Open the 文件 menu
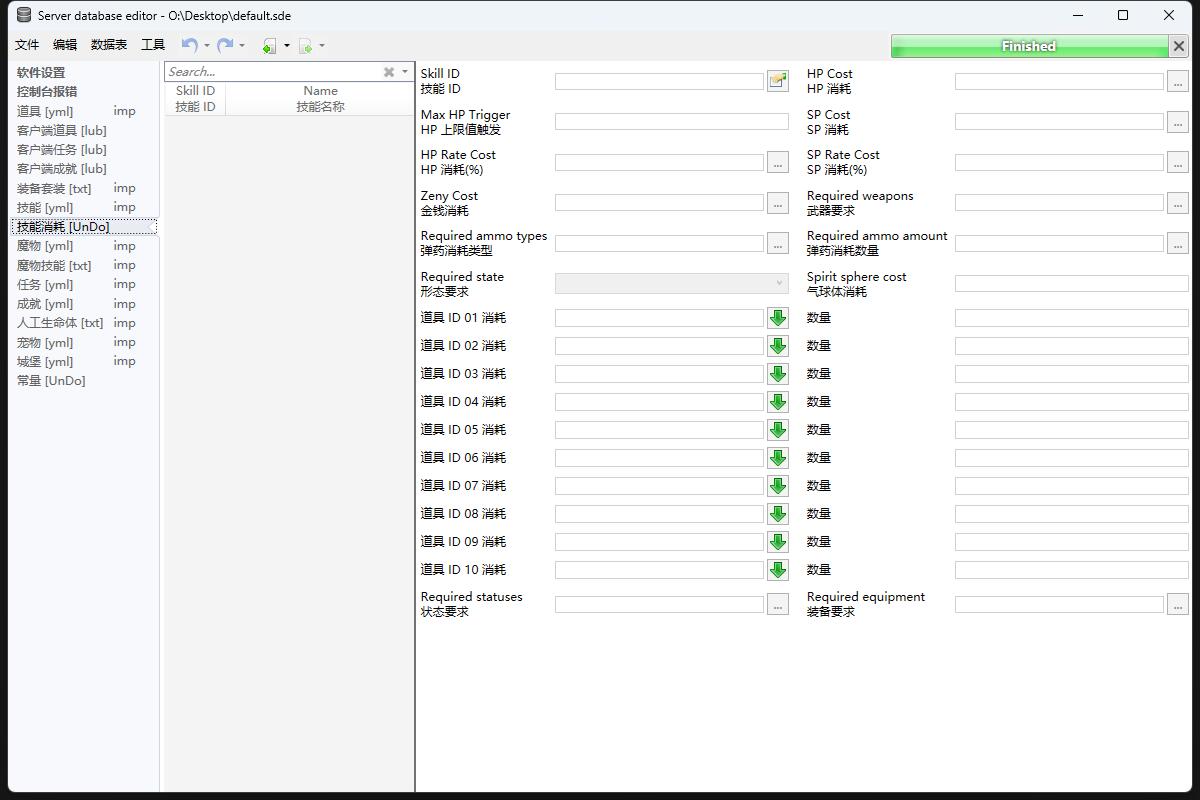Image resolution: width=1200 pixels, height=800 pixels. 27,45
